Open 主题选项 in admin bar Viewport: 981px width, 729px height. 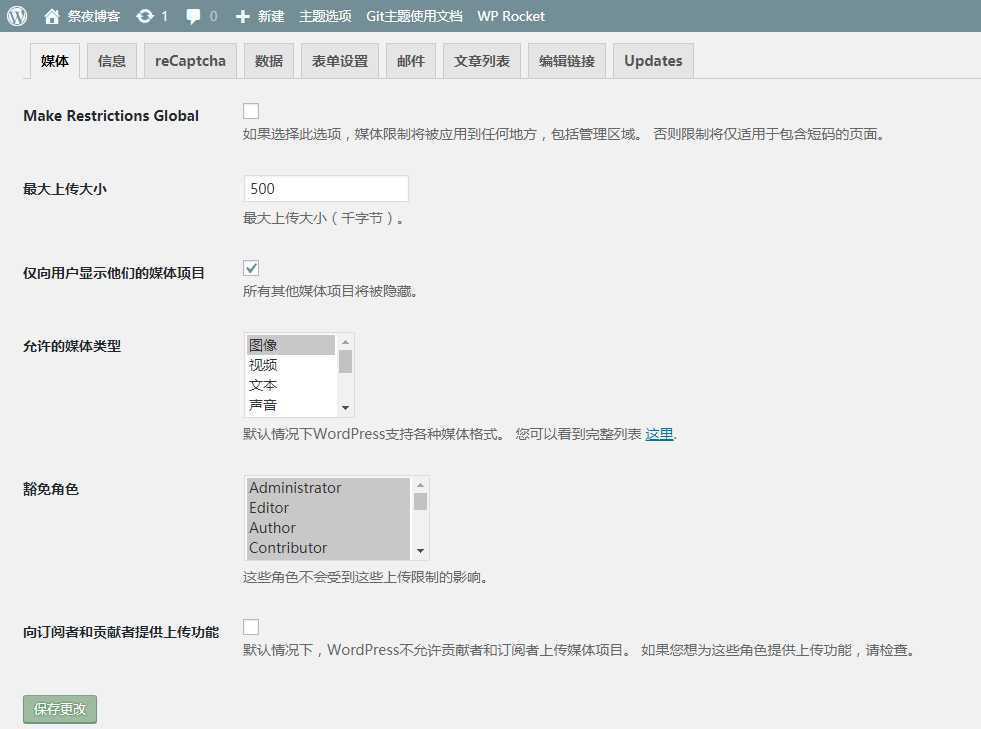[325, 16]
